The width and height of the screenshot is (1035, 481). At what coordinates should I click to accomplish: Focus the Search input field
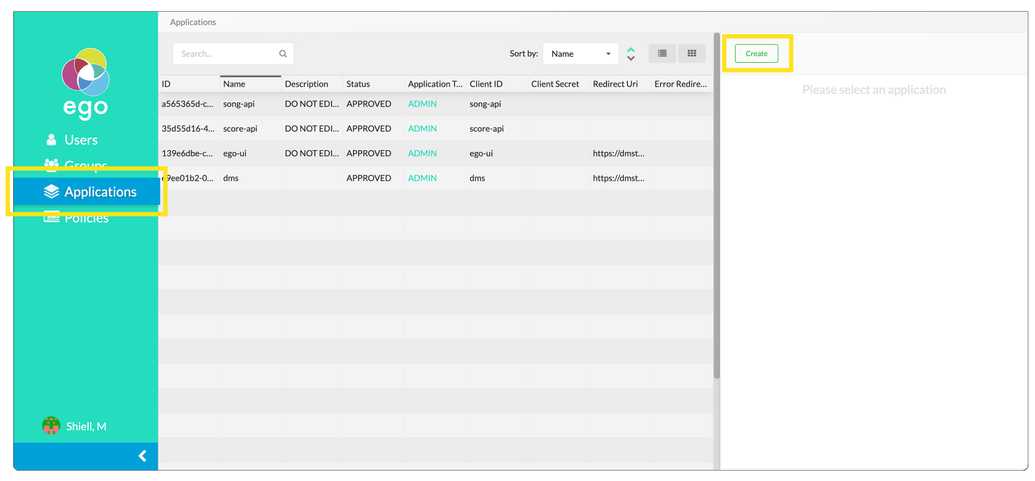(x=233, y=54)
